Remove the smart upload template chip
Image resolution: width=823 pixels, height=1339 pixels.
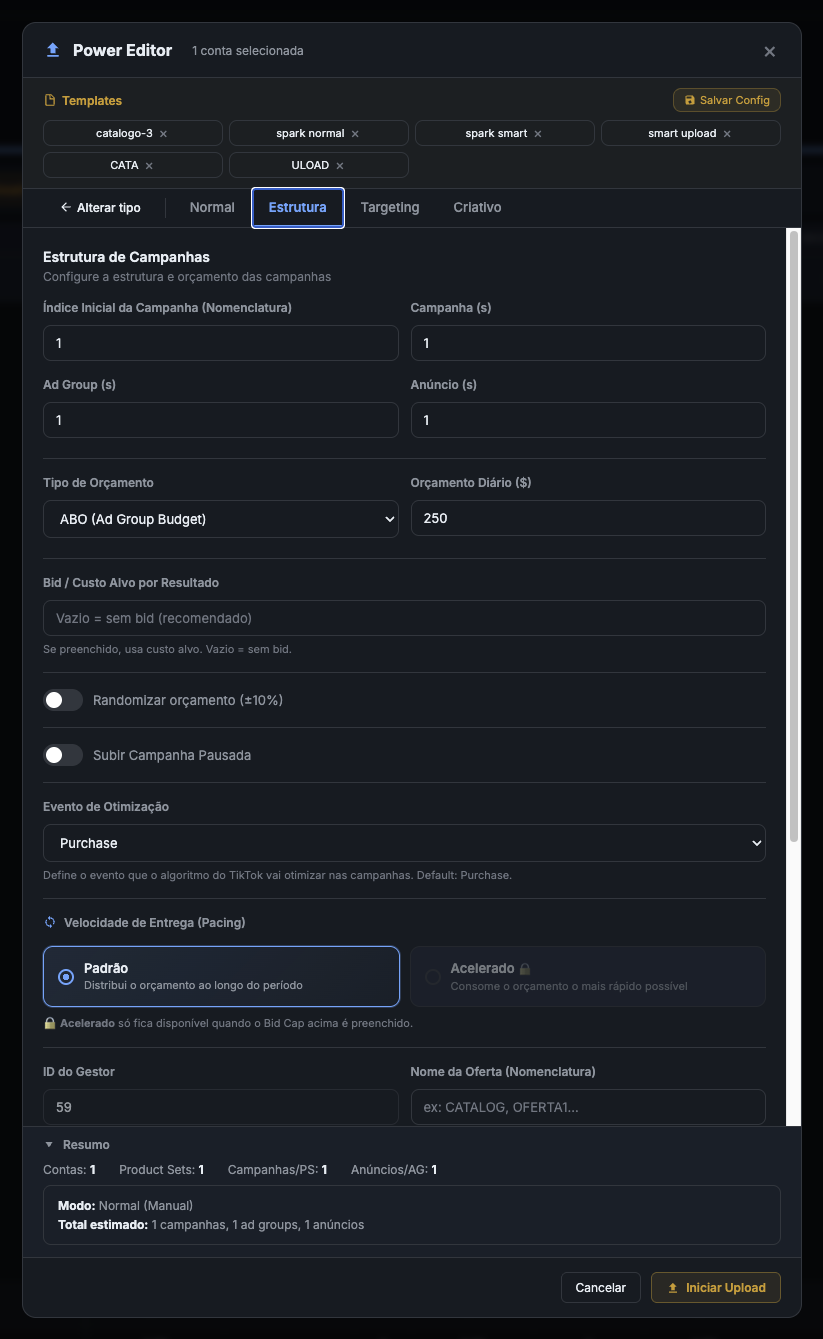727,134
